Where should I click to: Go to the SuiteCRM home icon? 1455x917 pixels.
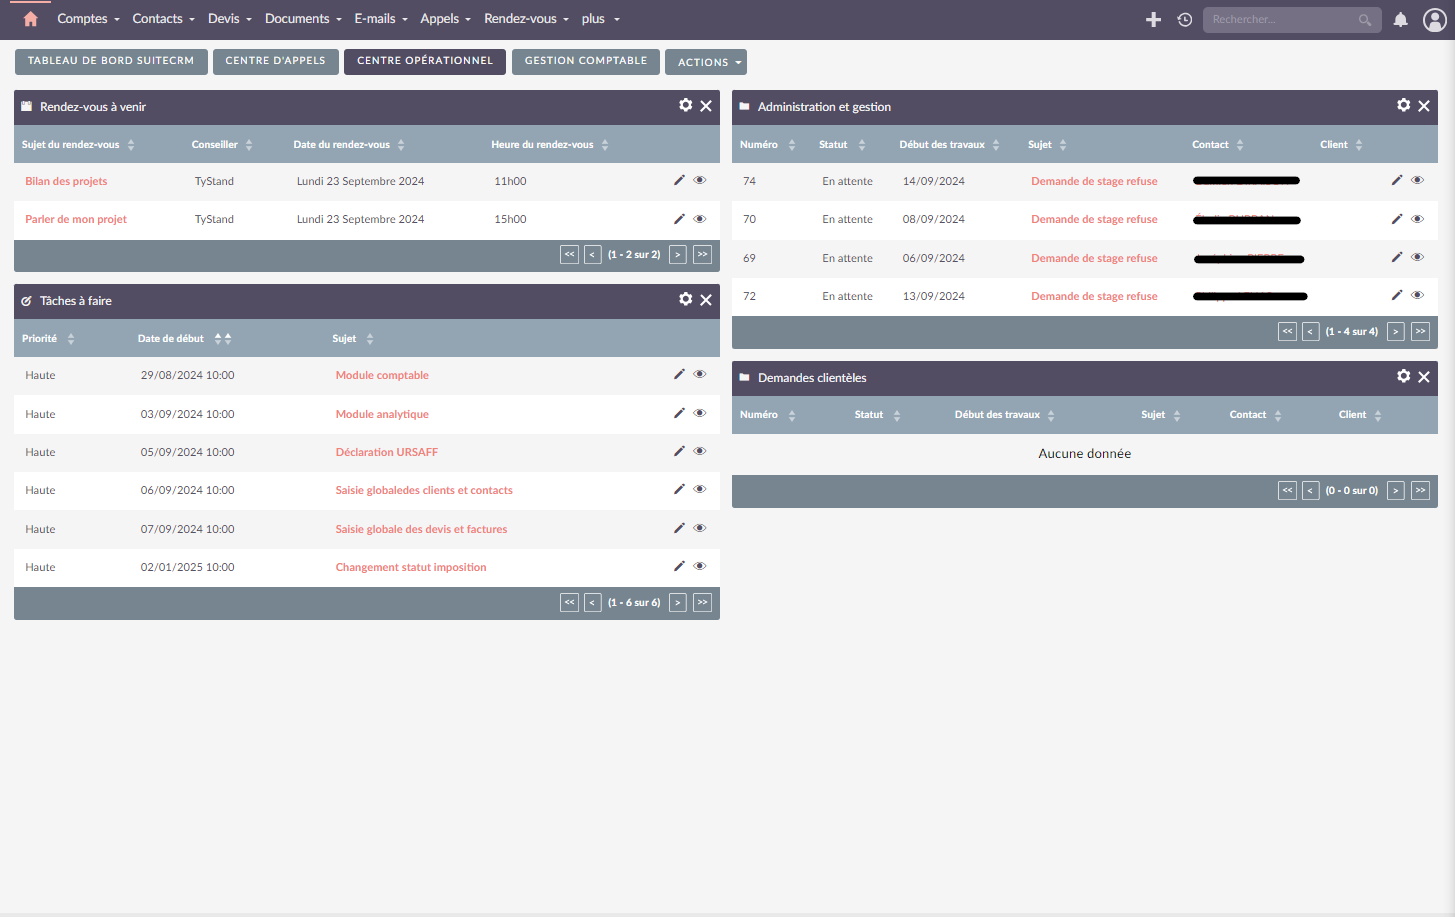[x=30, y=19]
